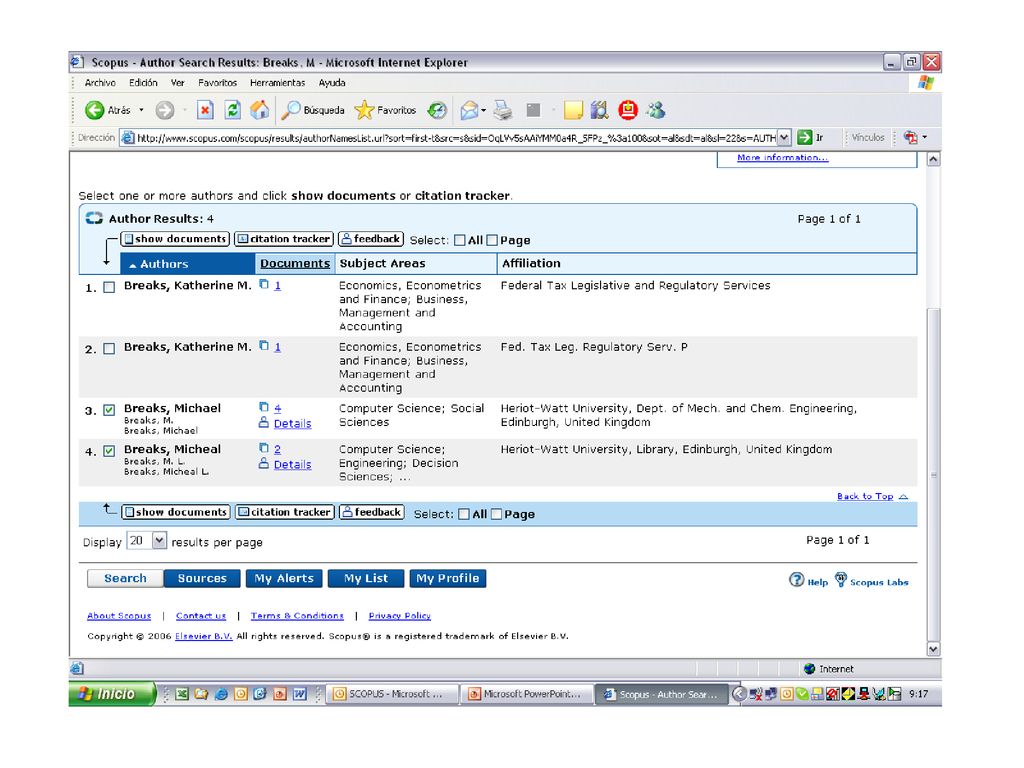This screenshot has height=768, width=1024.
Task: Click the page scrollbar up arrow
Action: (x=934, y=159)
